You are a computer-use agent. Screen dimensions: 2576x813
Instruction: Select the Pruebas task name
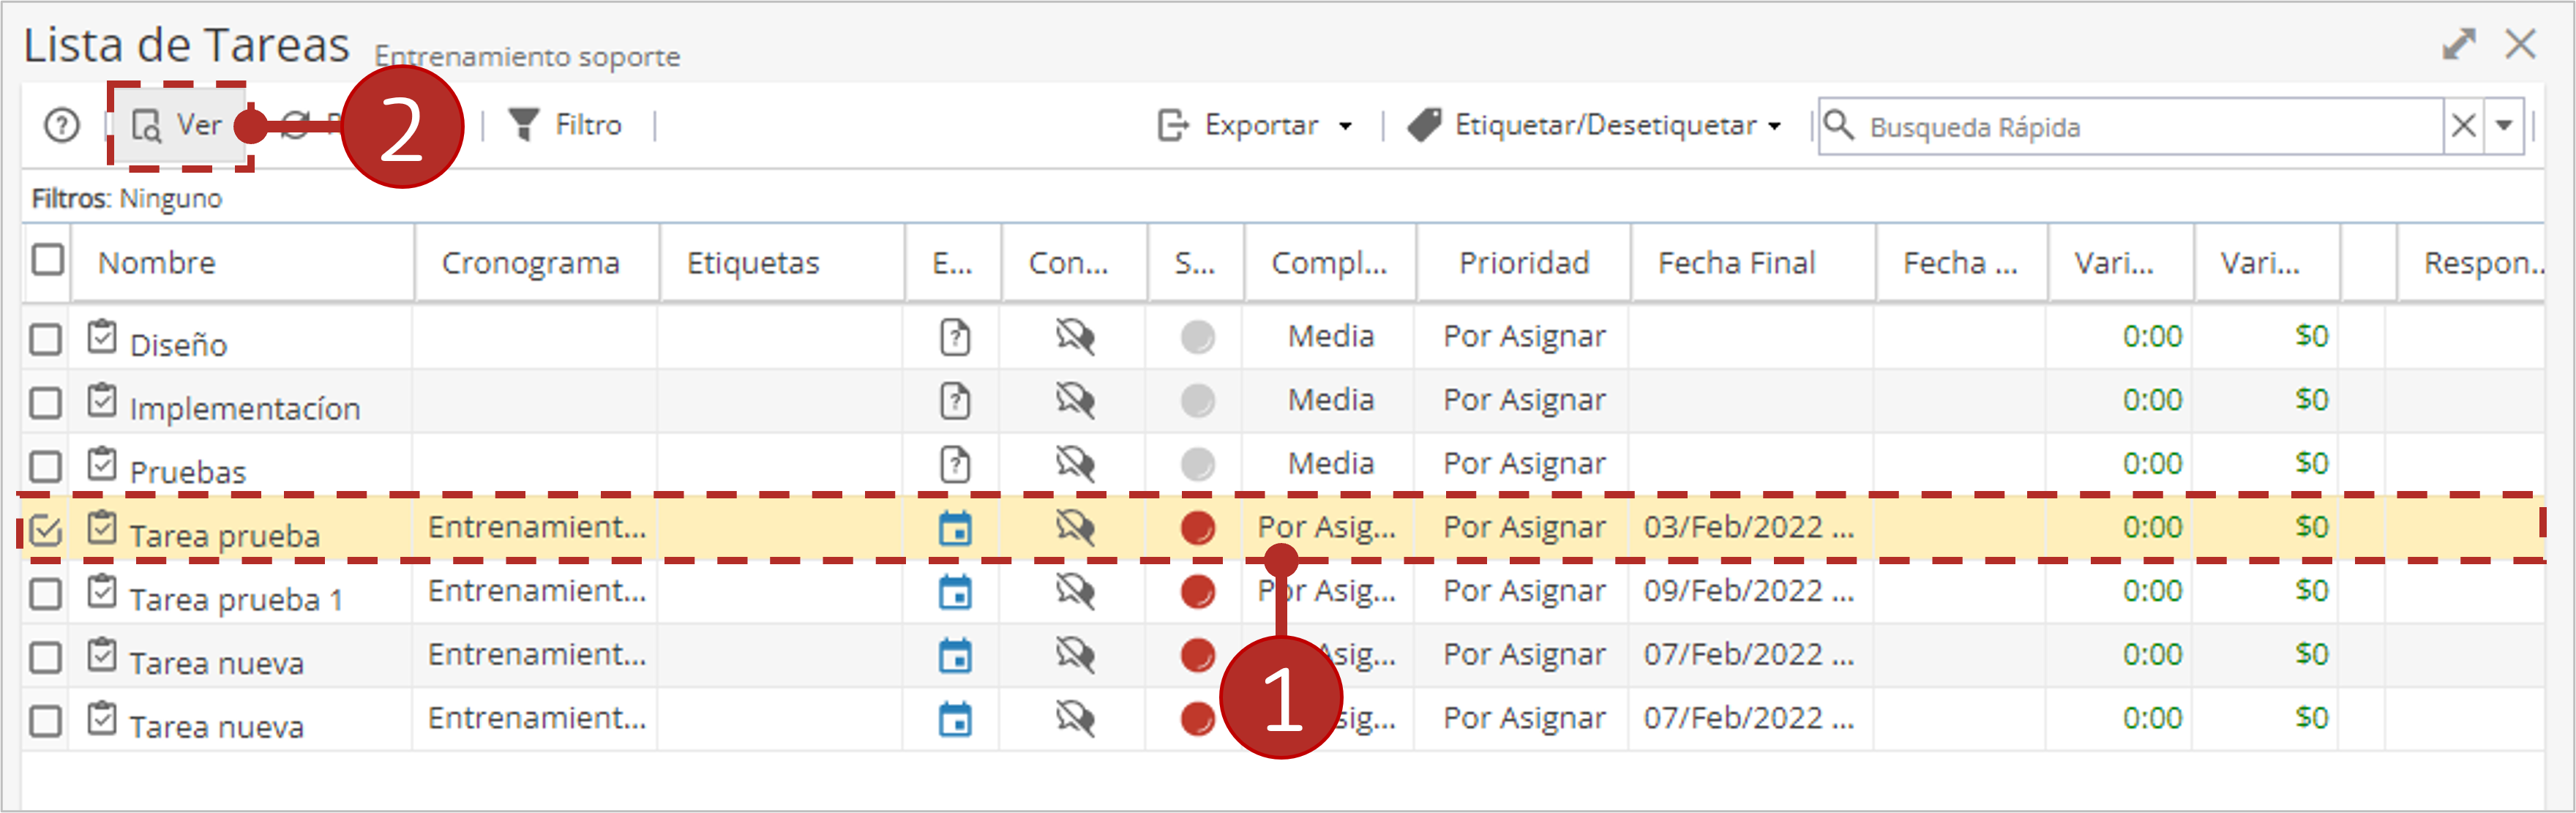188,472
